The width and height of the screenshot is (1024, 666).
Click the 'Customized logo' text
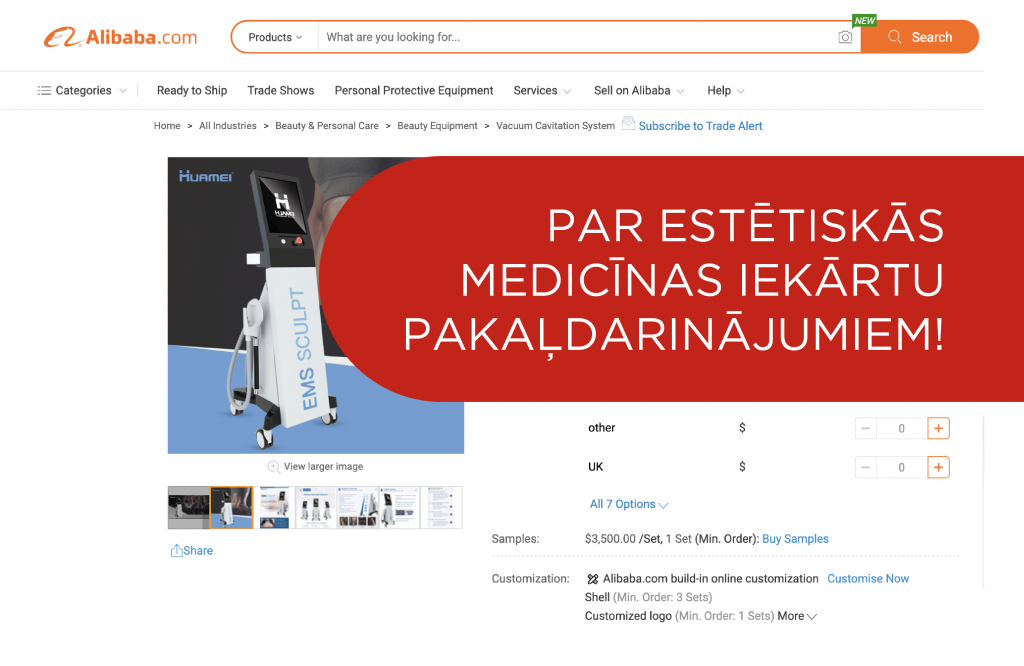coord(628,616)
